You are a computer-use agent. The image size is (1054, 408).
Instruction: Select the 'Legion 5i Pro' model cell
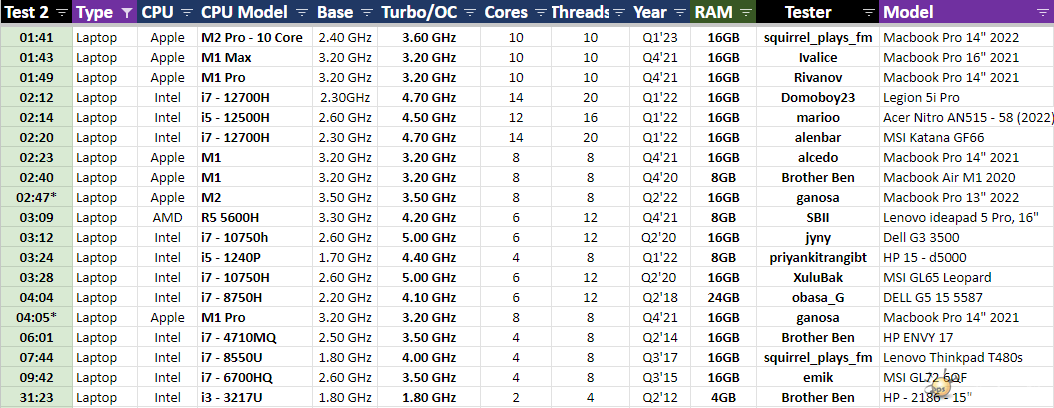tap(967, 97)
